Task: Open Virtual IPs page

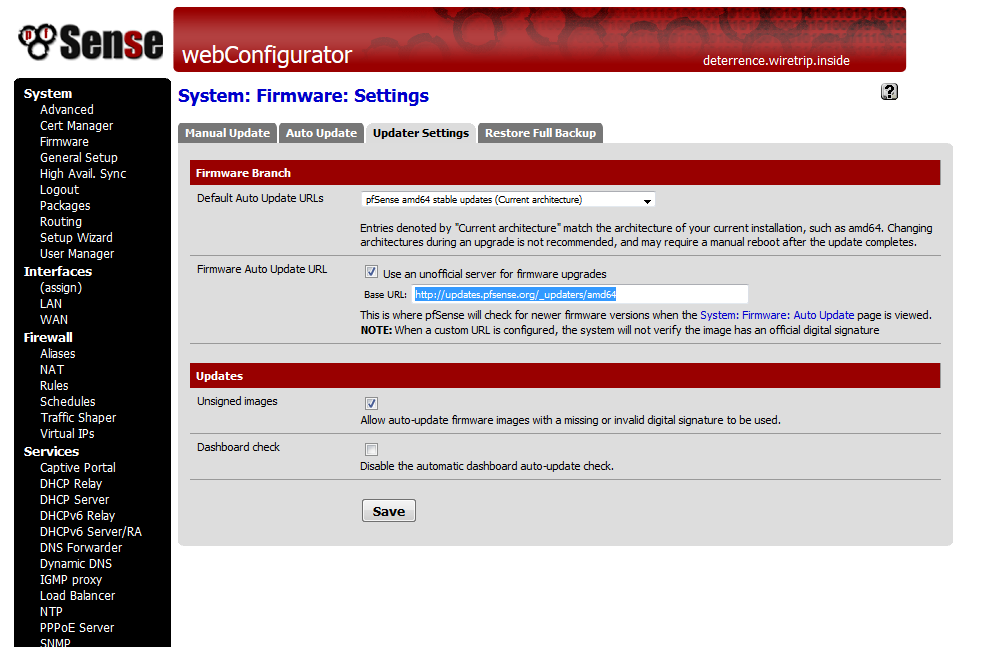Action: [67, 434]
